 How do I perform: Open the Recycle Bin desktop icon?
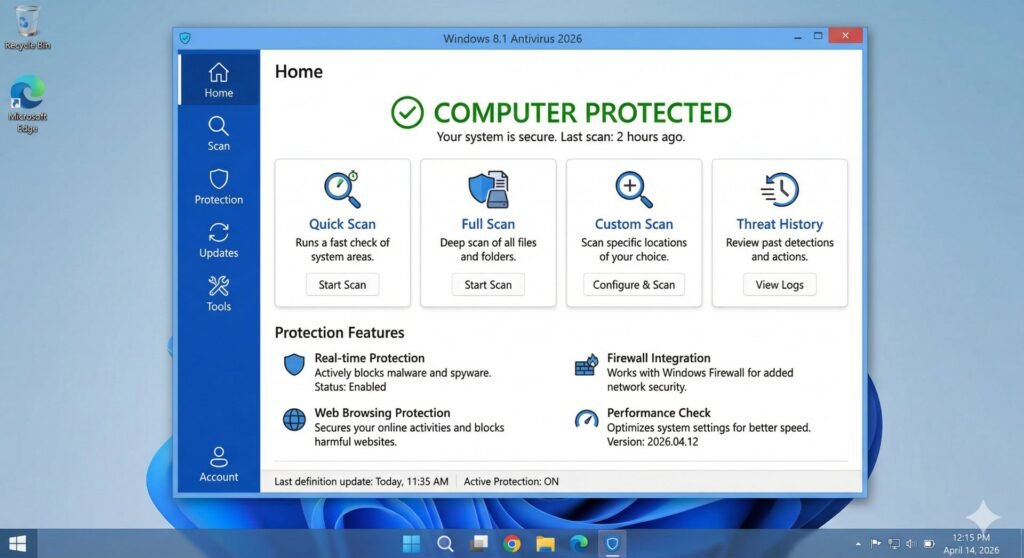27,29
